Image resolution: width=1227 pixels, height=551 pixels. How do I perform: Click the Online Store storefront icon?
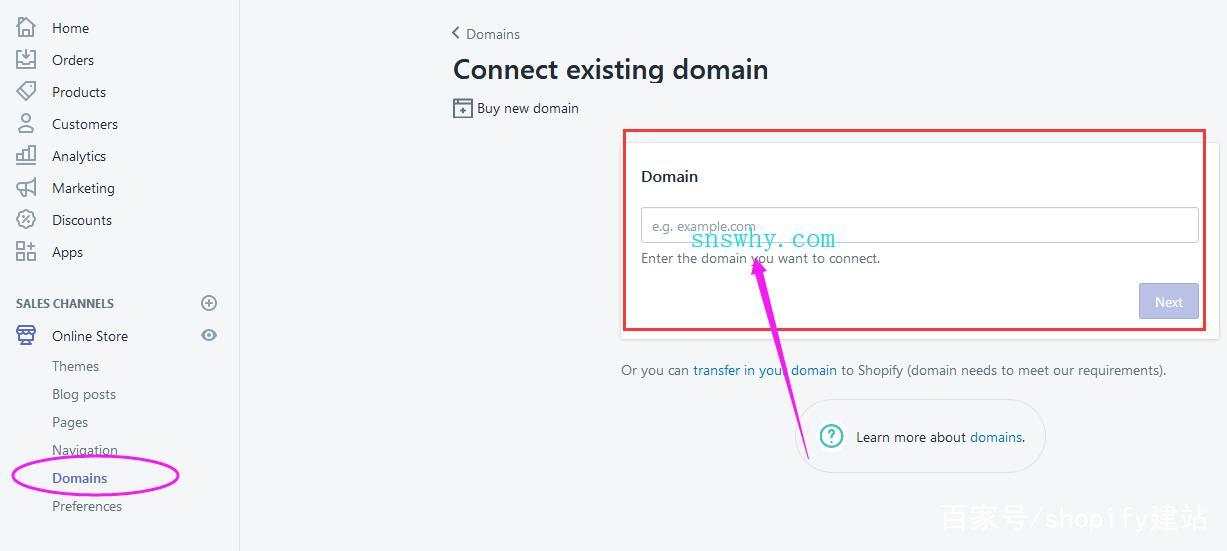point(26,336)
